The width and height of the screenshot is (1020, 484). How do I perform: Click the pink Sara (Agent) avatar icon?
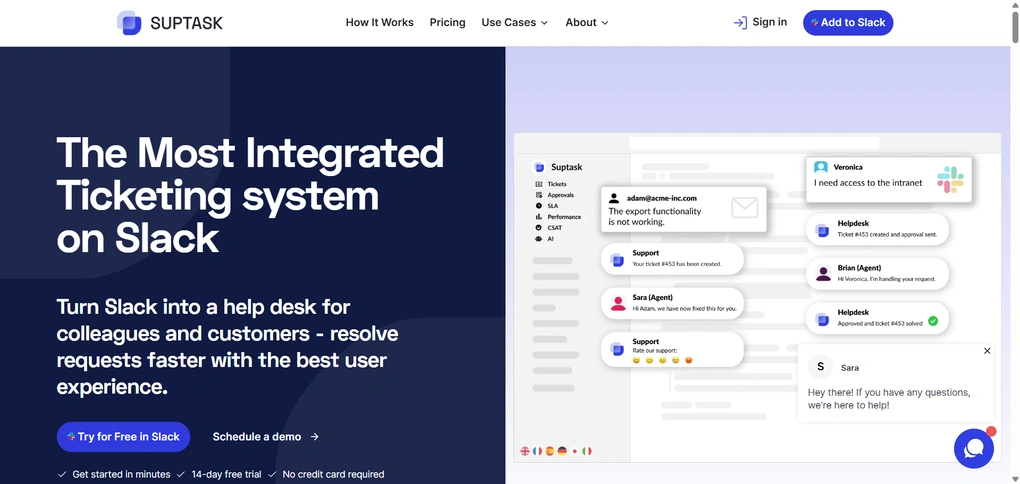(618, 303)
